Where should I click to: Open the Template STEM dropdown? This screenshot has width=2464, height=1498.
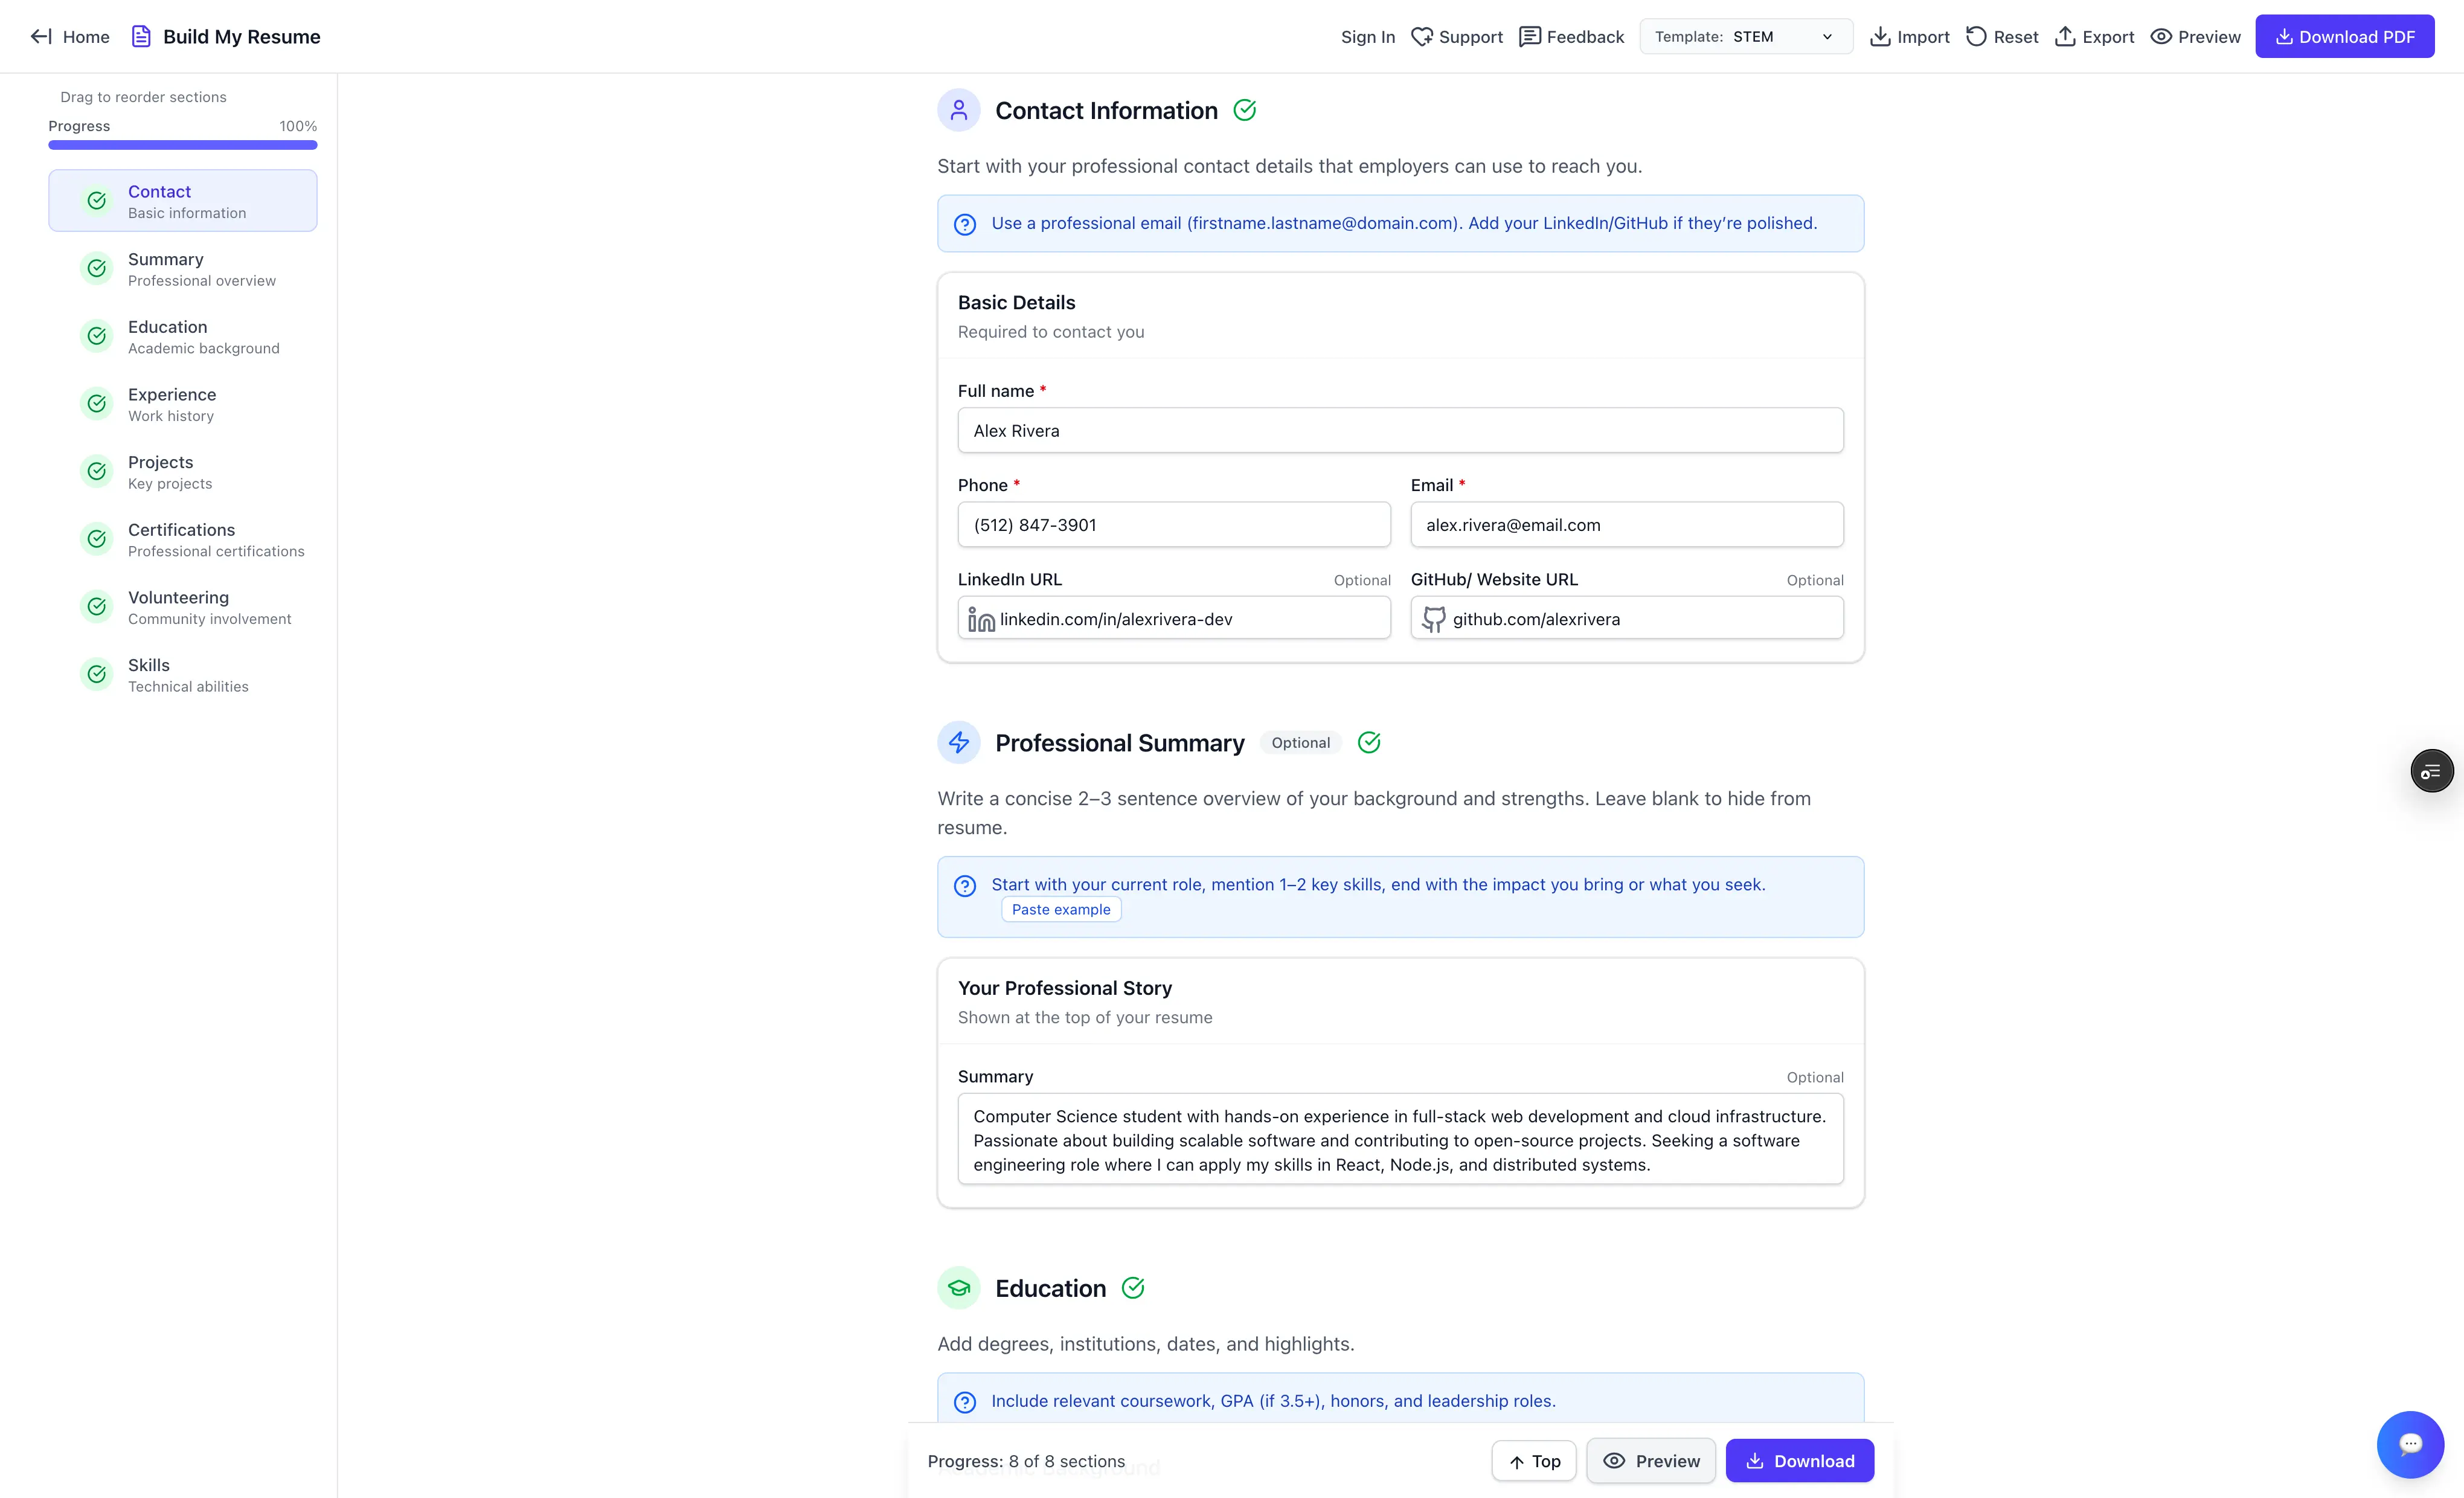(1745, 37)
